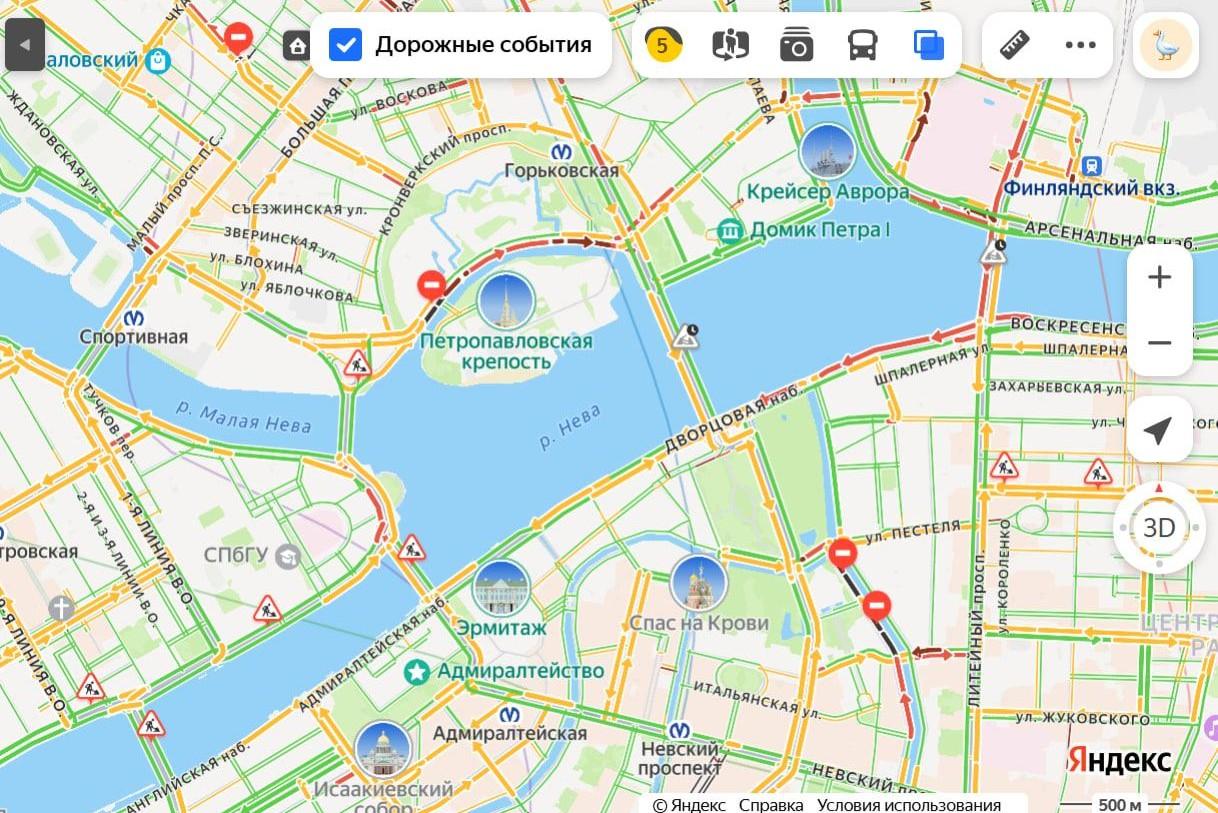Open the street panoramas icon
This screenshot has height=813, width=1218.
(x=730, y=45)
